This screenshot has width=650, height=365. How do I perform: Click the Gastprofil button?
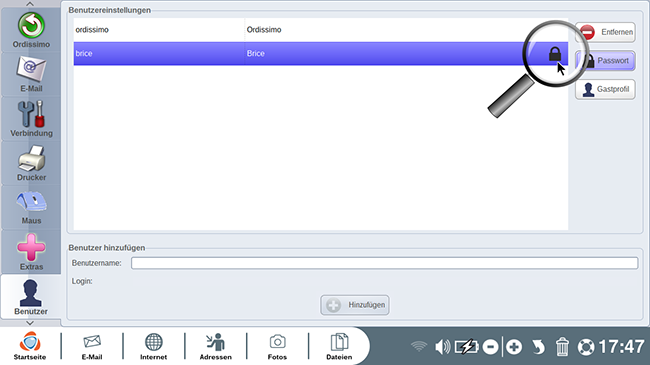pos(605,89)
